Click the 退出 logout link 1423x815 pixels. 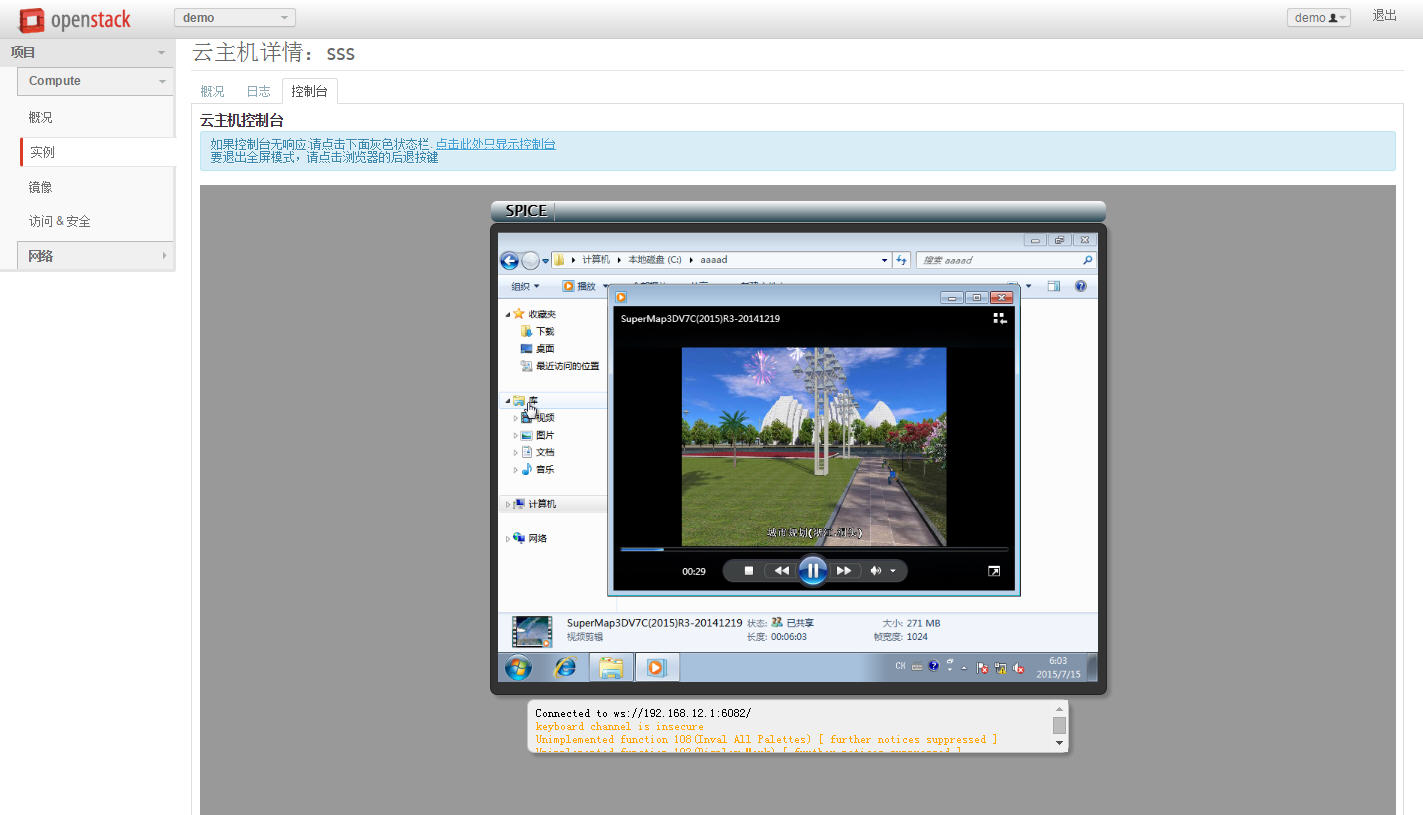[x=1384, y=16]
